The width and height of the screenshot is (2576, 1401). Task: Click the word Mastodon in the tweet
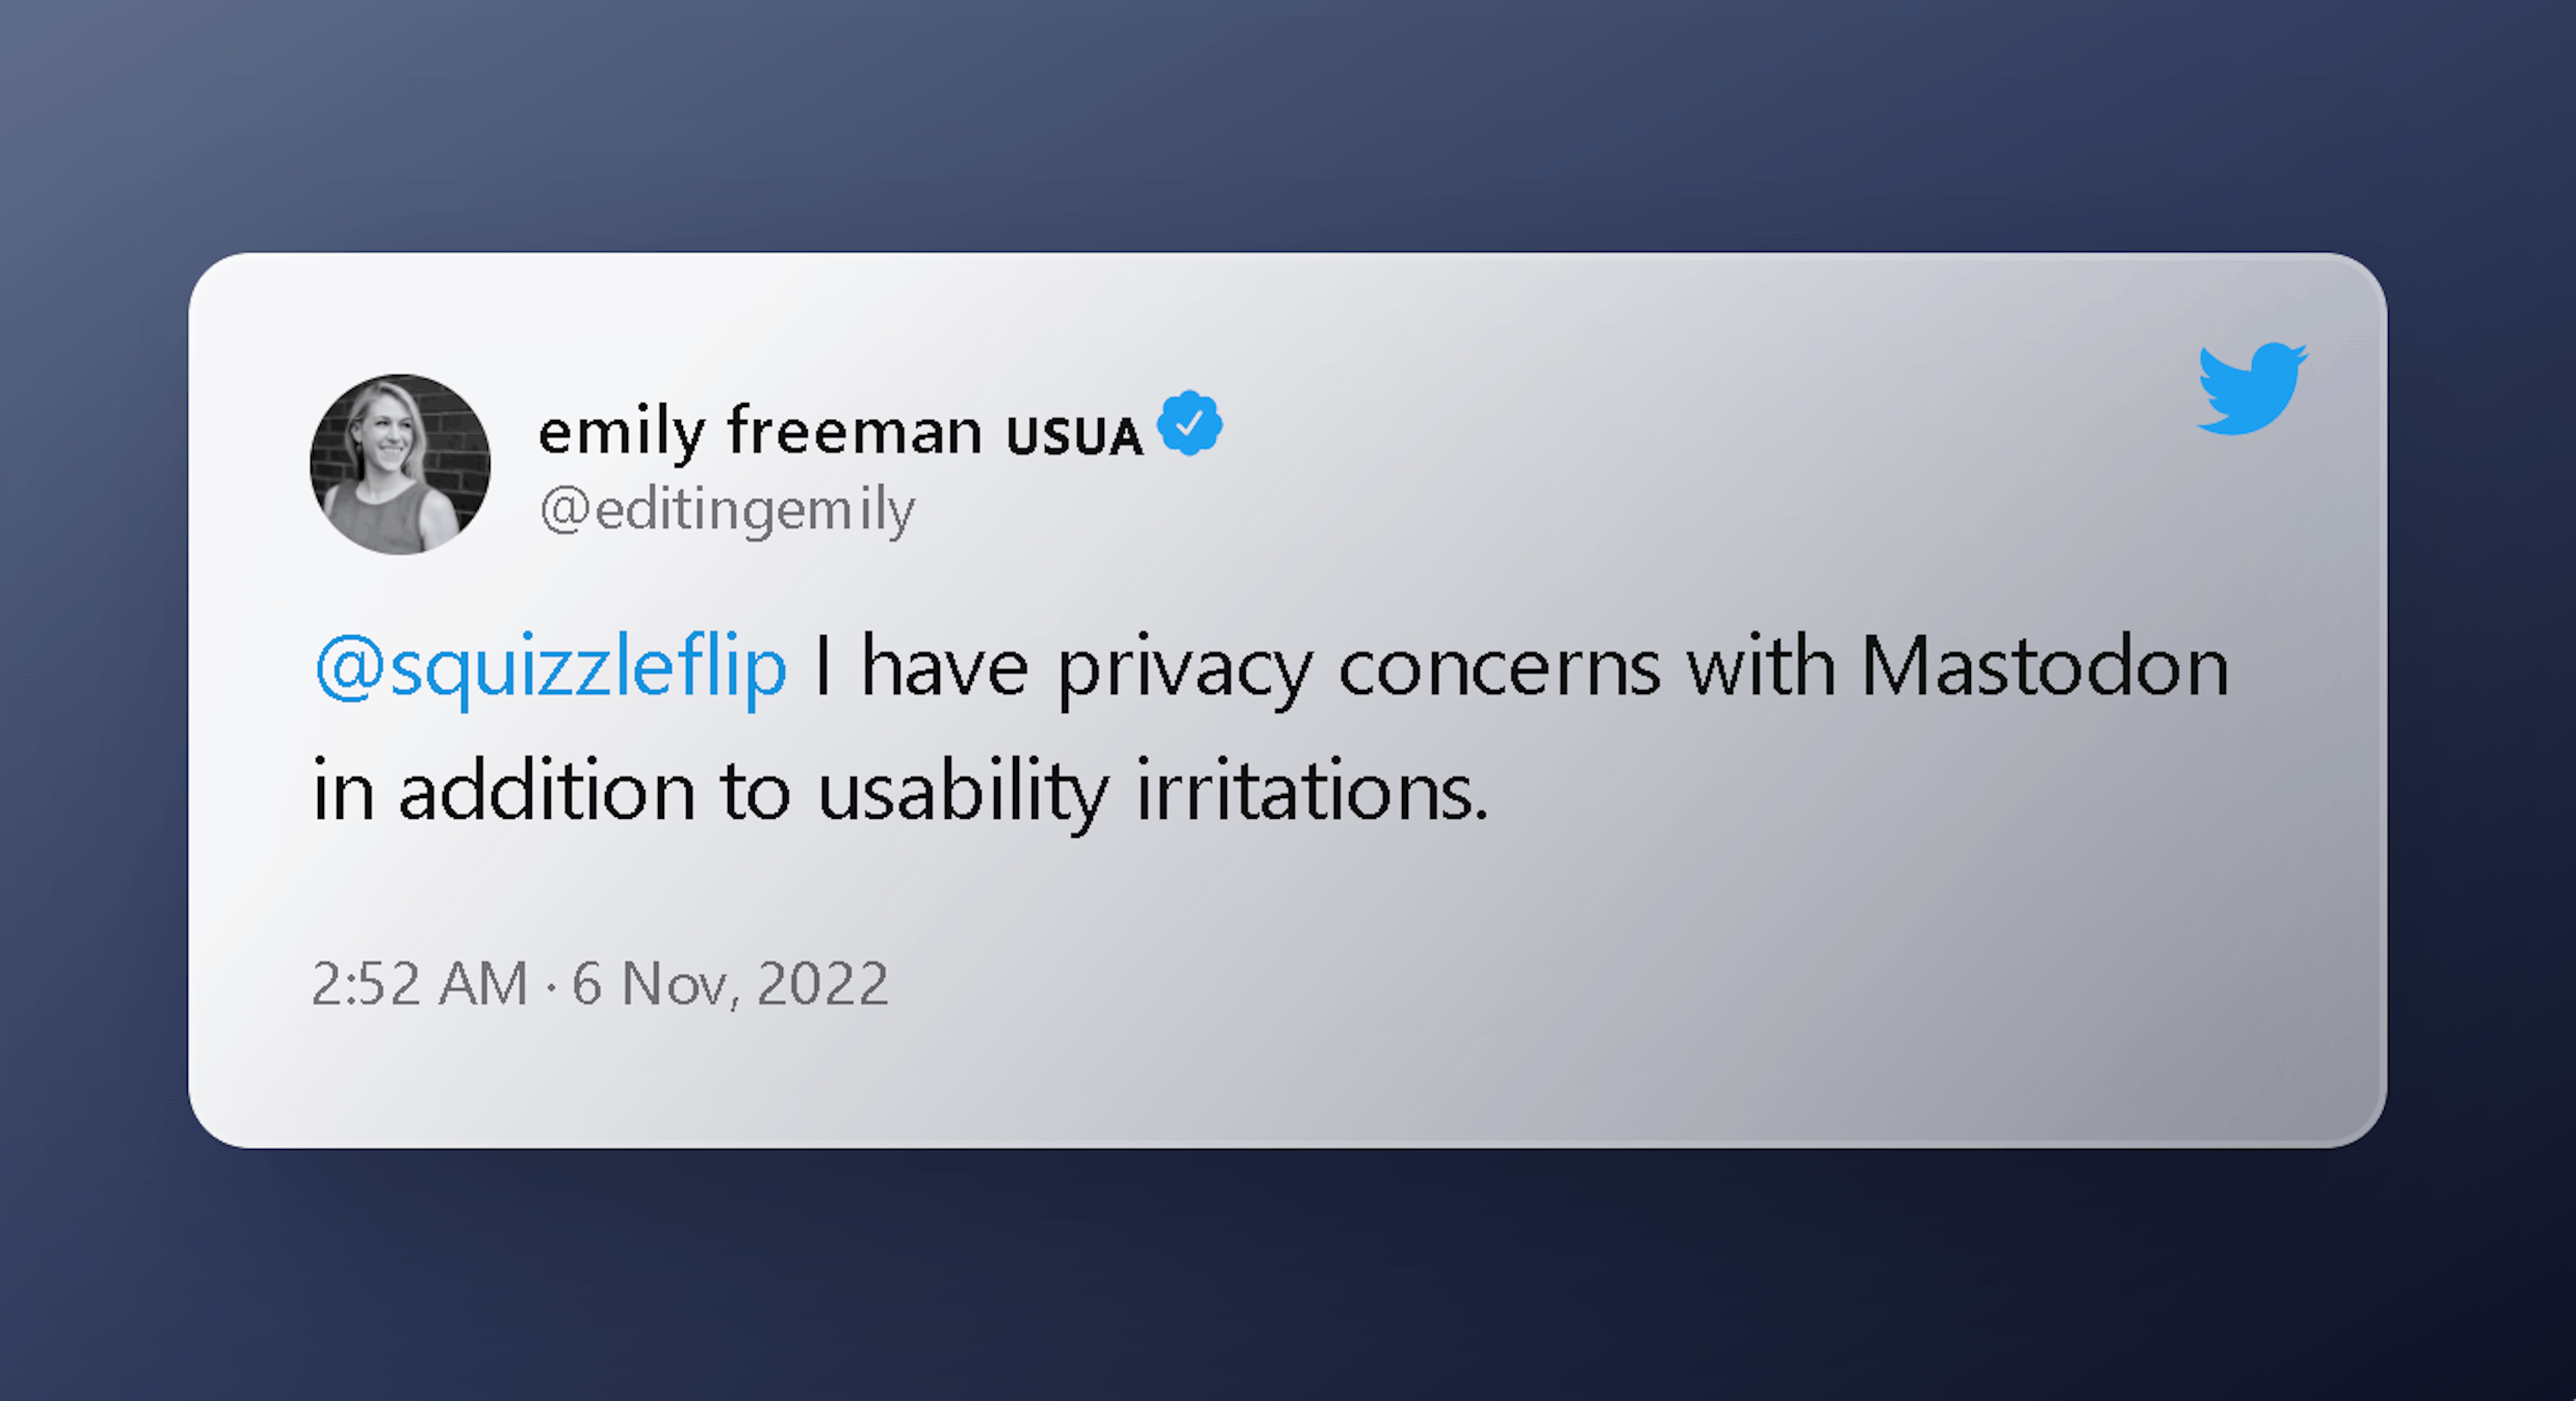coord(2044,668)
